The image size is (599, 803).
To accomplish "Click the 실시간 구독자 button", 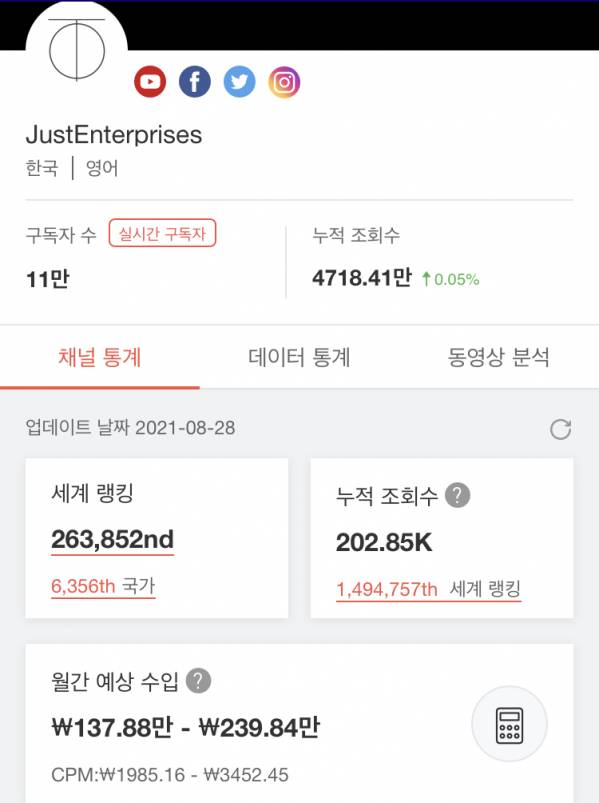I will click(x=162, y=233).
